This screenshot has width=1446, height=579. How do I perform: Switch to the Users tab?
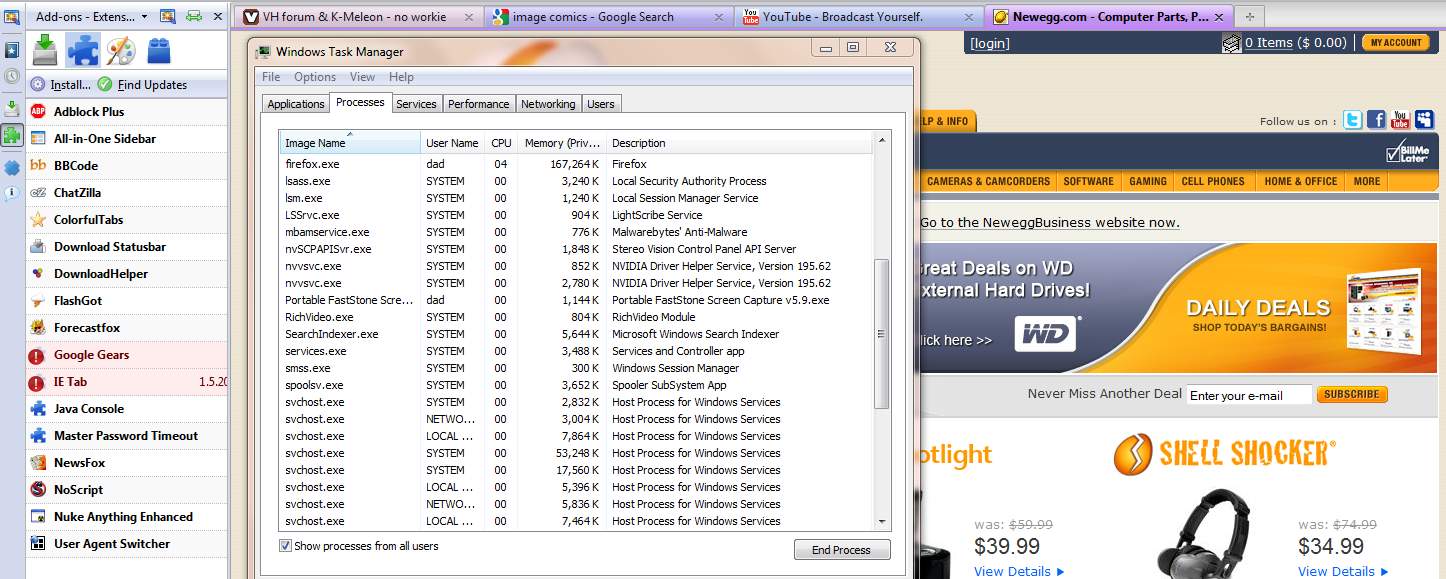coord(601,104)
